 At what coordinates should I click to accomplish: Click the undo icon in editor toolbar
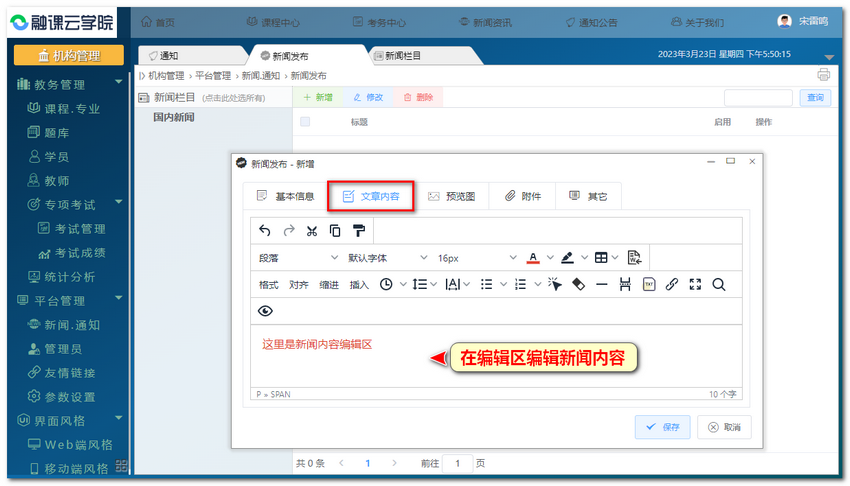click(264, 231)
